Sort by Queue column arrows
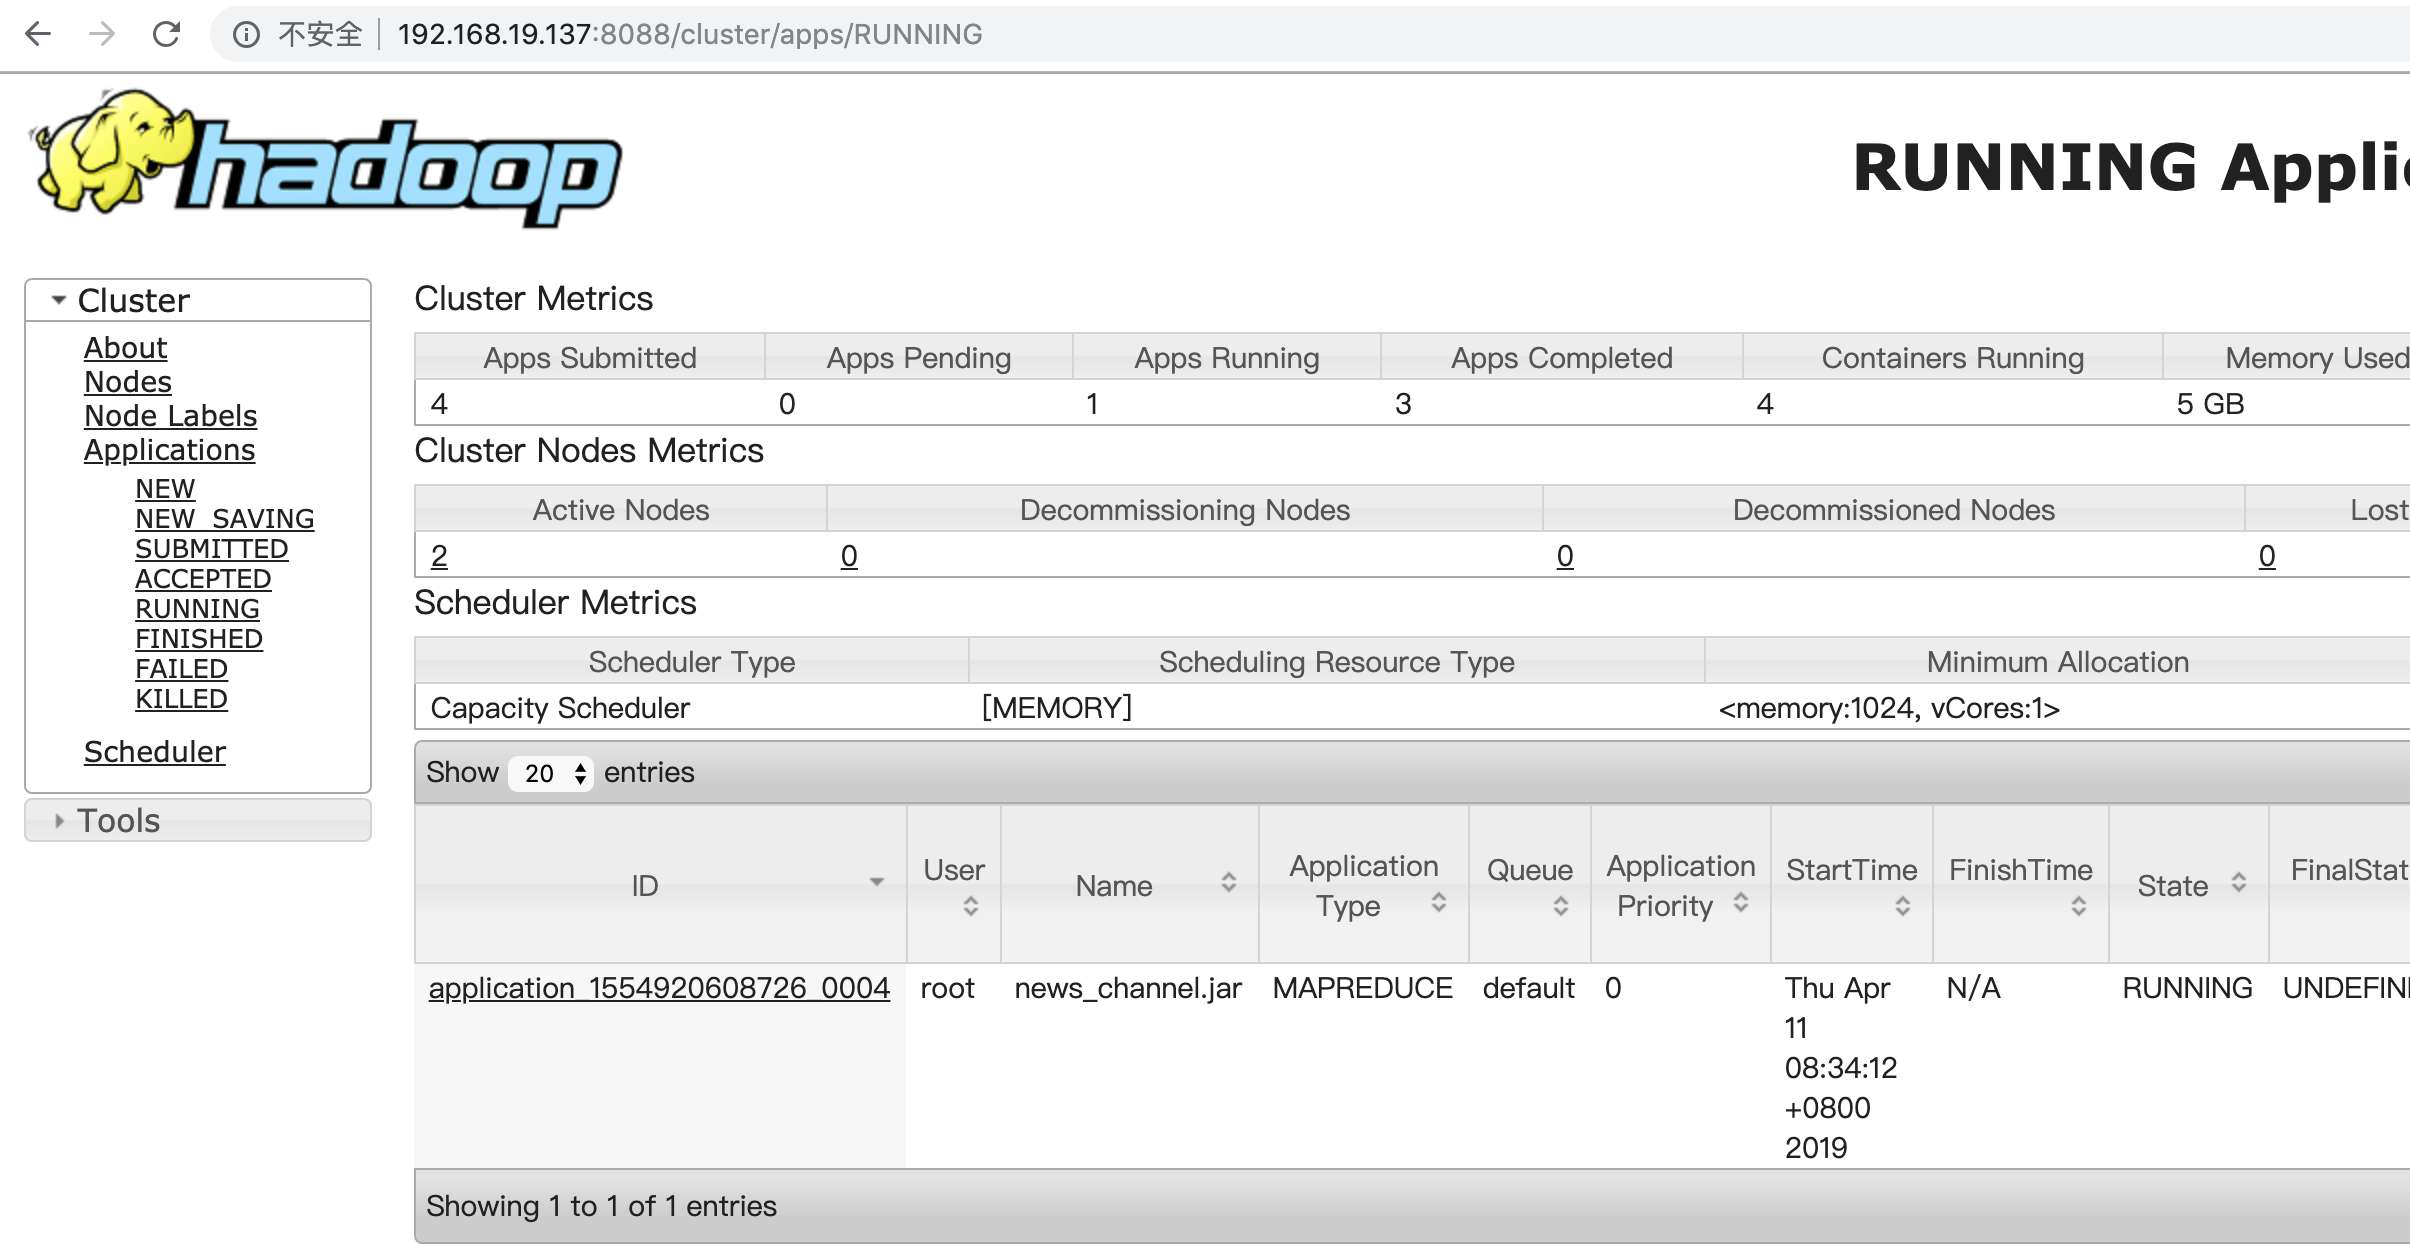 [1560, 906]
